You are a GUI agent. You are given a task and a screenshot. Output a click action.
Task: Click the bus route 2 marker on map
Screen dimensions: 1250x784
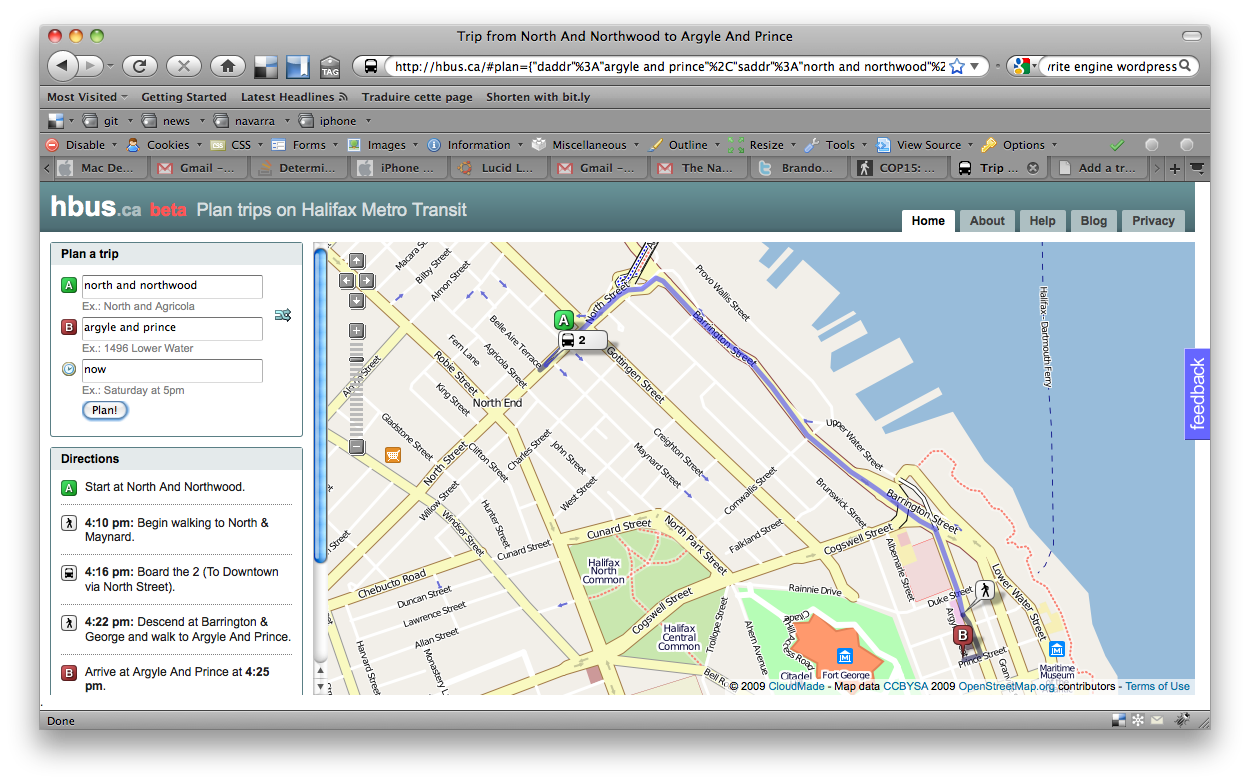[x=583, y=341]
